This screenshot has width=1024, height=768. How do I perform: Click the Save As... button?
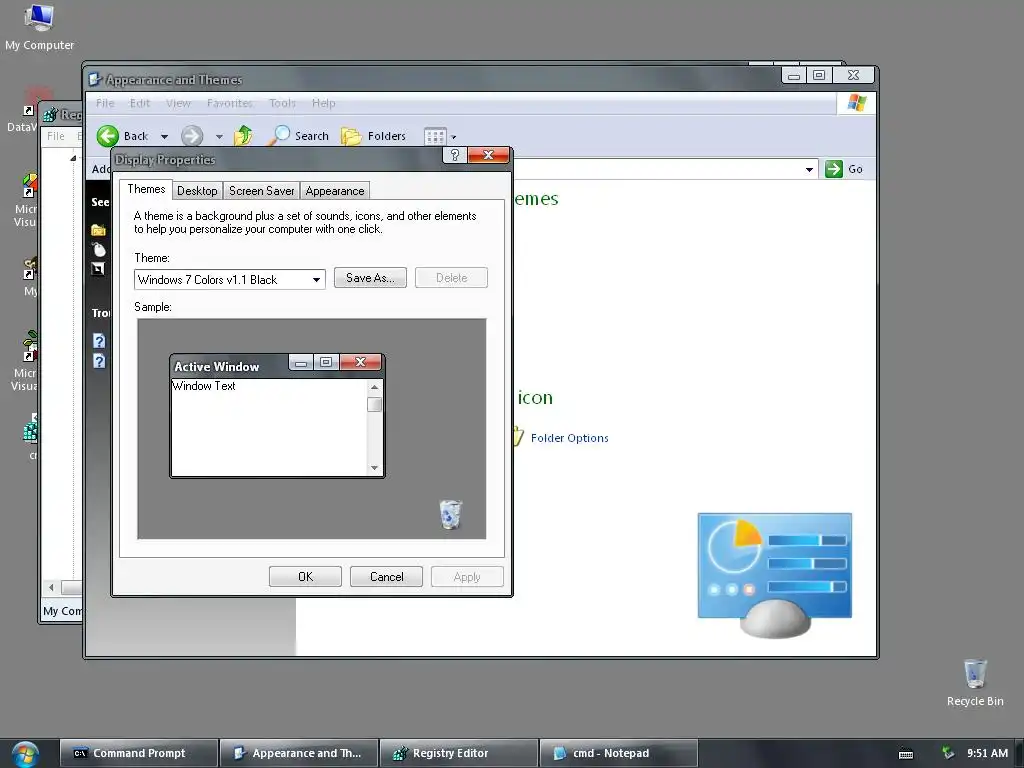pyautogui.click(x=370, y=278)
